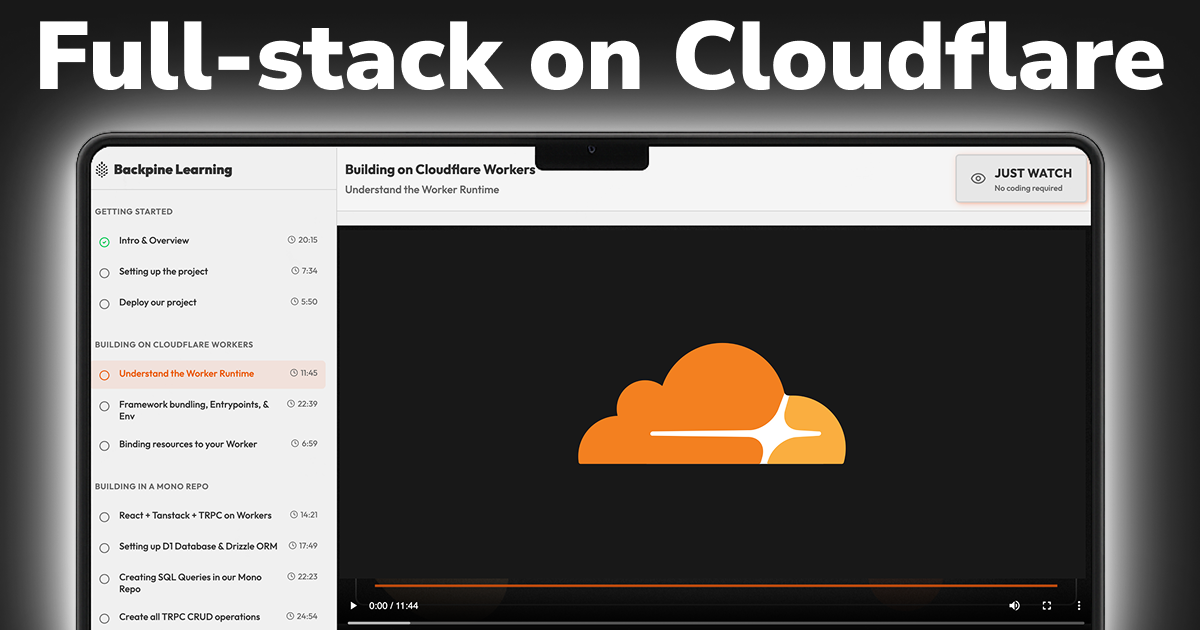Click the Cloudflare cloud logo in the video

(712, 404)
